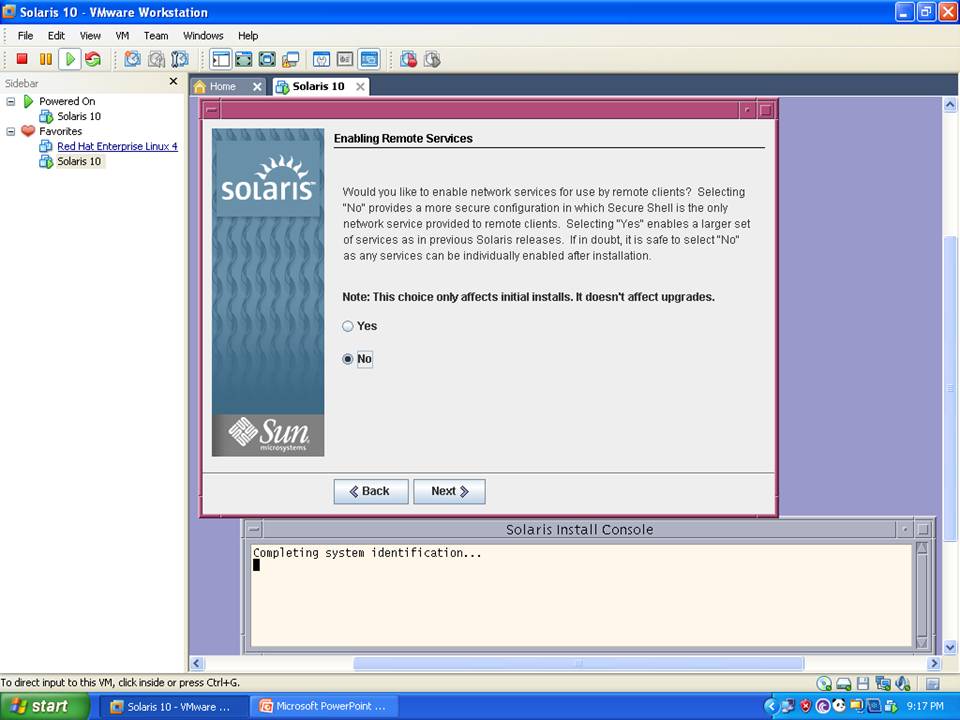Screen dimensions: 960x720
Task: Click Microsoft PowerPoint taskbar button
Action: (324, 707)
